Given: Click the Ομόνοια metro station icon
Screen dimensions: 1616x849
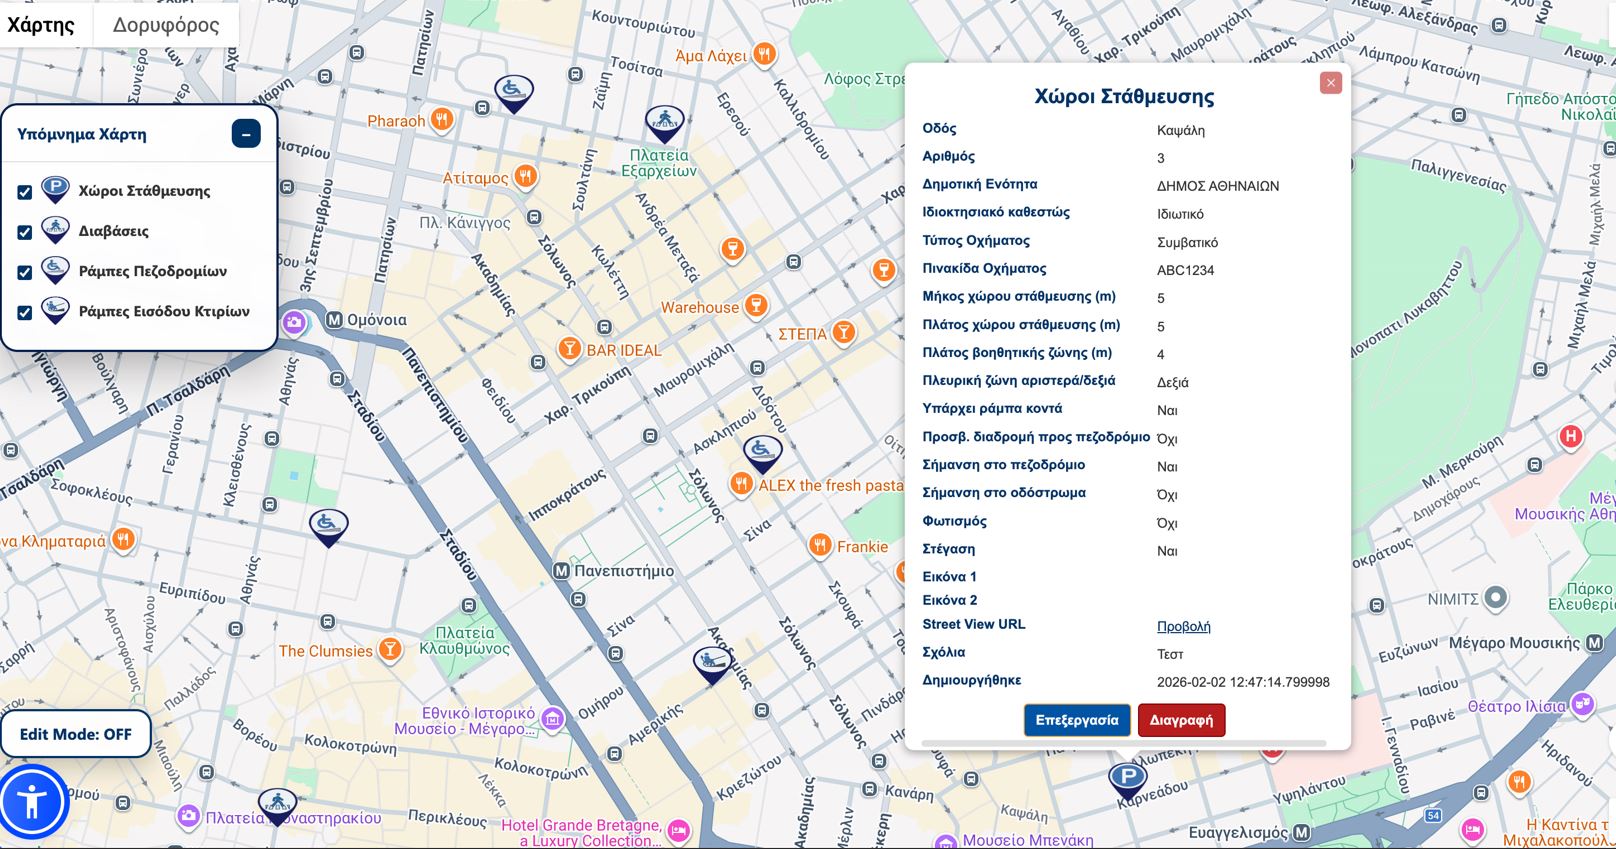Looking at the screenshot, I should point(334,320).
